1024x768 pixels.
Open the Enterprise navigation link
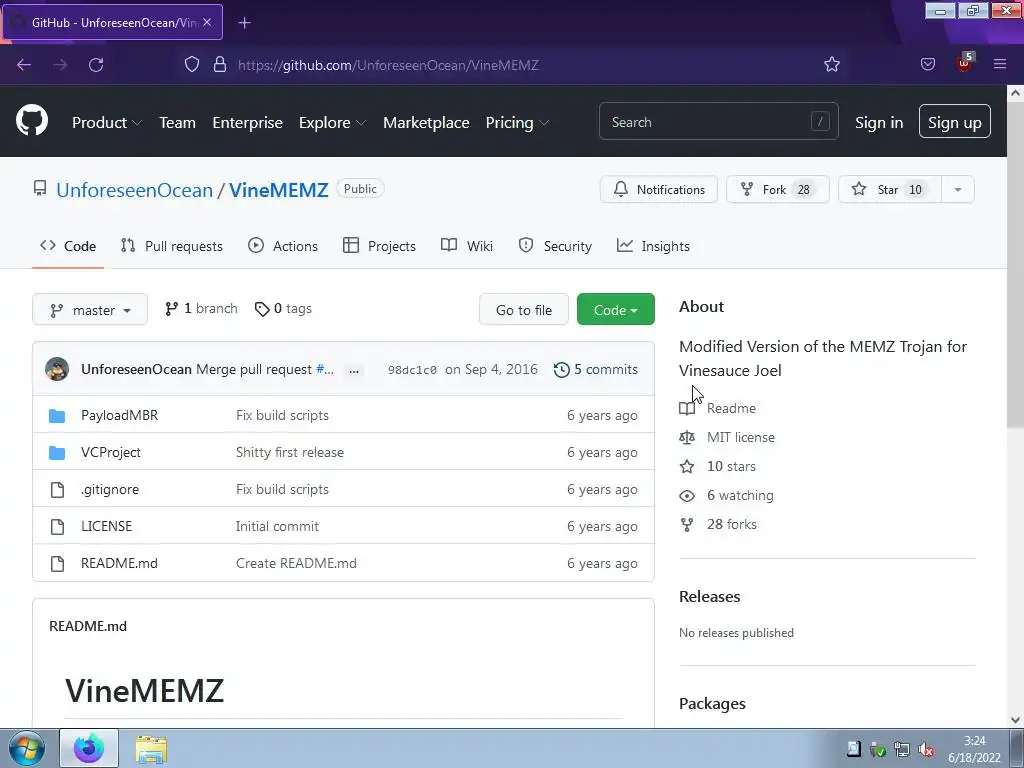[x=248, y=122]
